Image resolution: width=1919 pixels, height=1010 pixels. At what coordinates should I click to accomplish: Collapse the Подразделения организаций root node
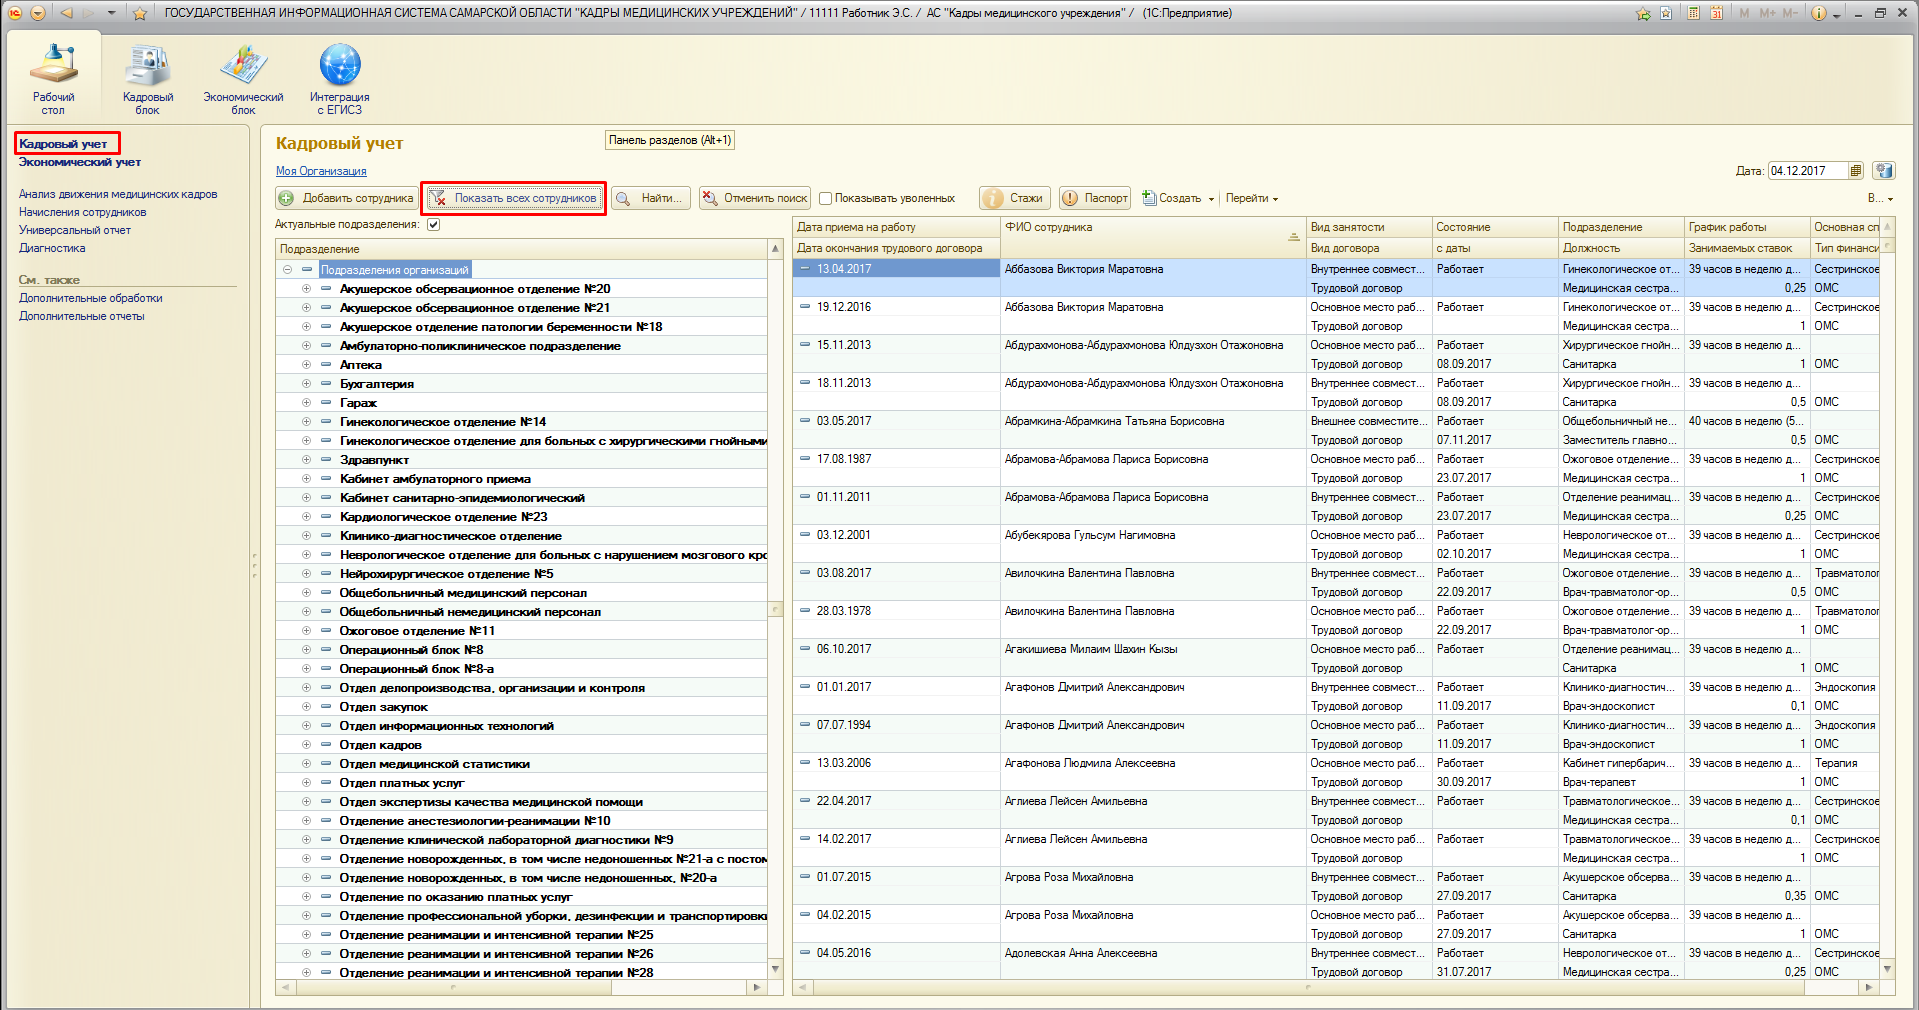click(x=287, y=270)
